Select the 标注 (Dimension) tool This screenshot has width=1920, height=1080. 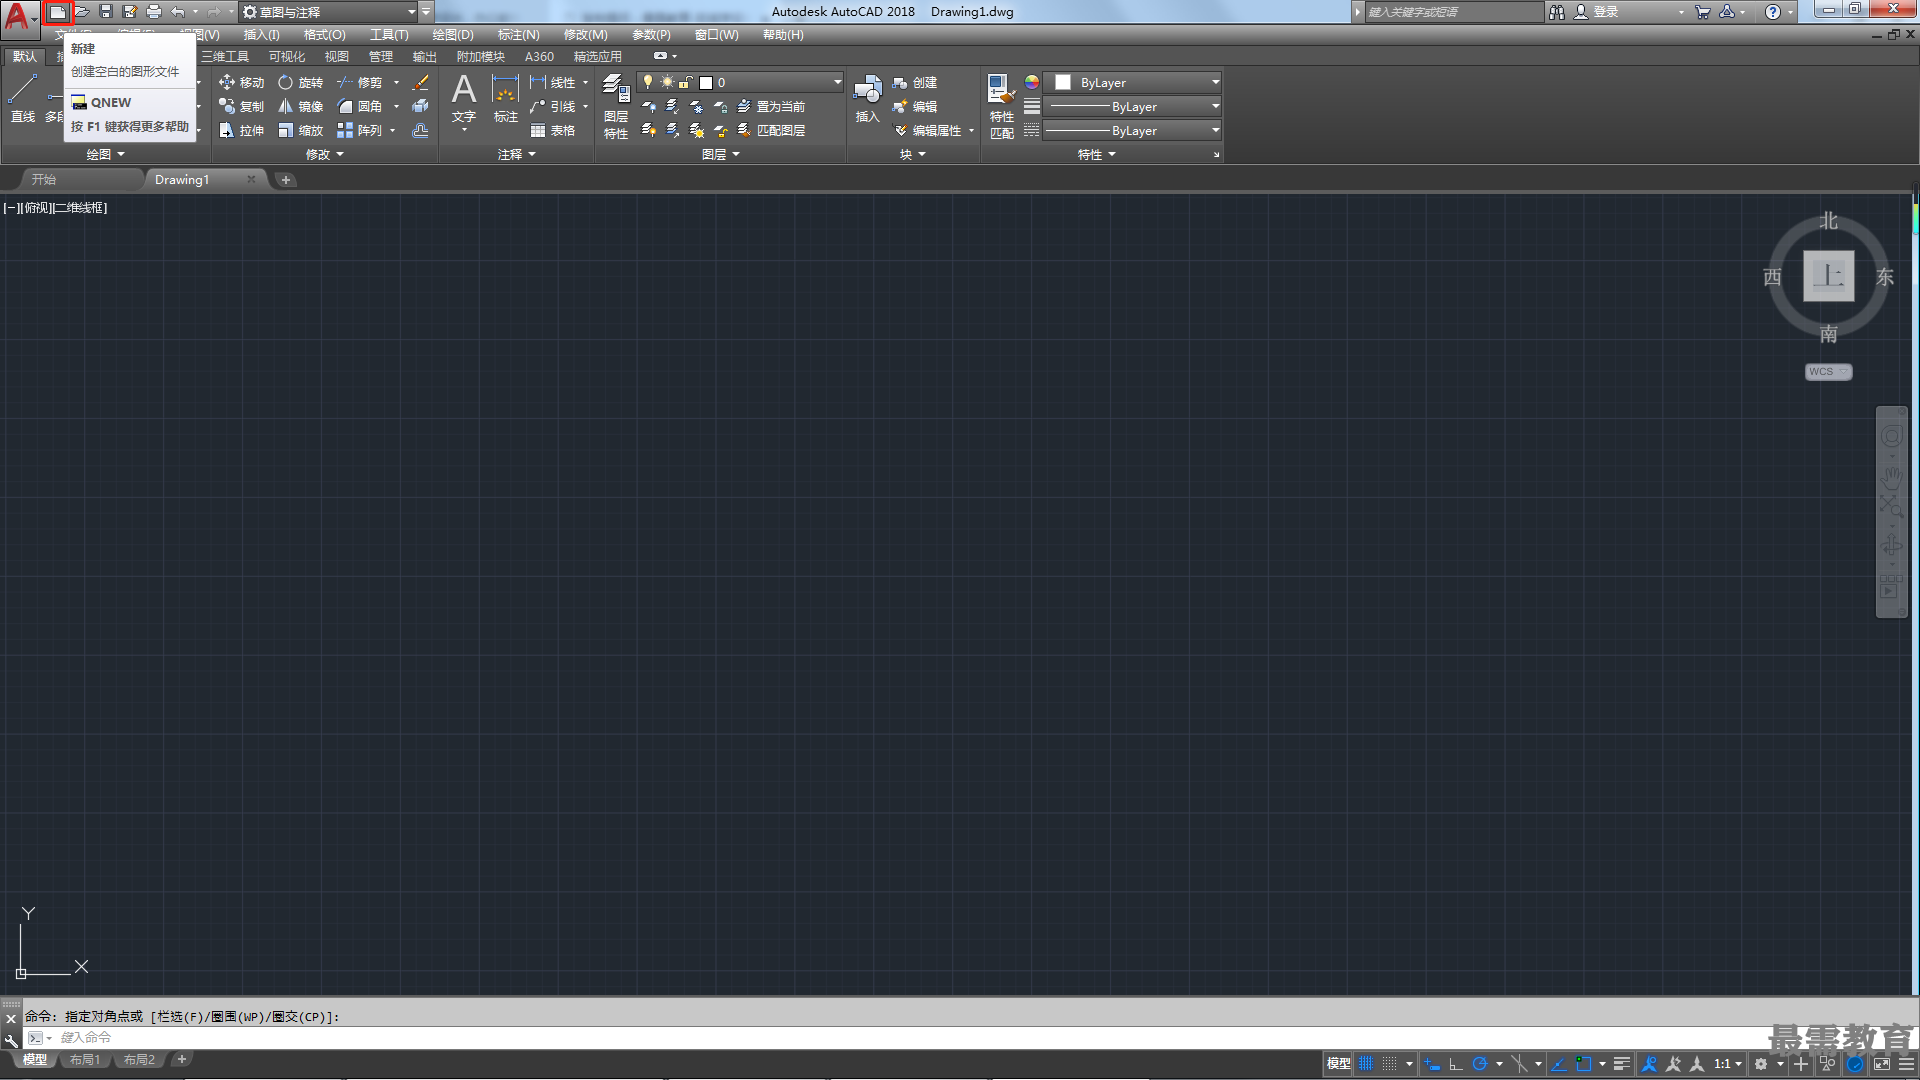point(506,98)
